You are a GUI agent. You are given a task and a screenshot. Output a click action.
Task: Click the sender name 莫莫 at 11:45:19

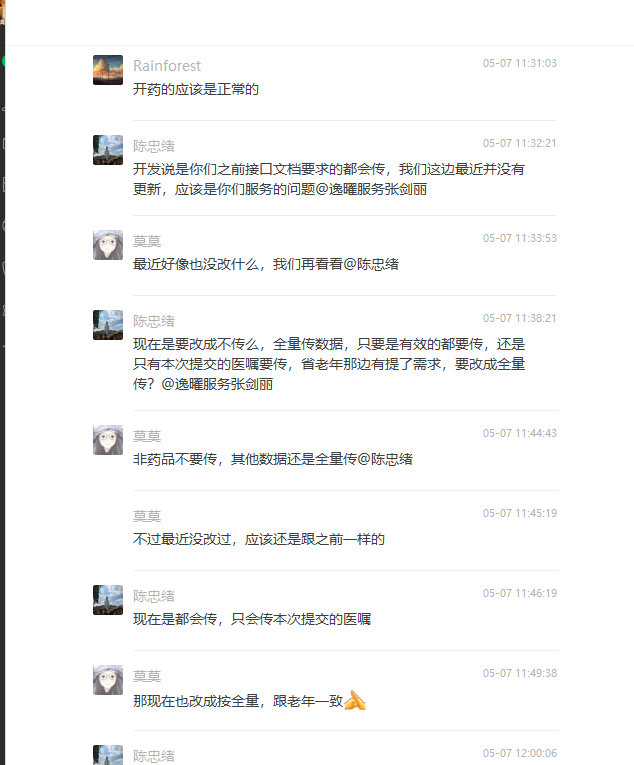click(147, 516)
